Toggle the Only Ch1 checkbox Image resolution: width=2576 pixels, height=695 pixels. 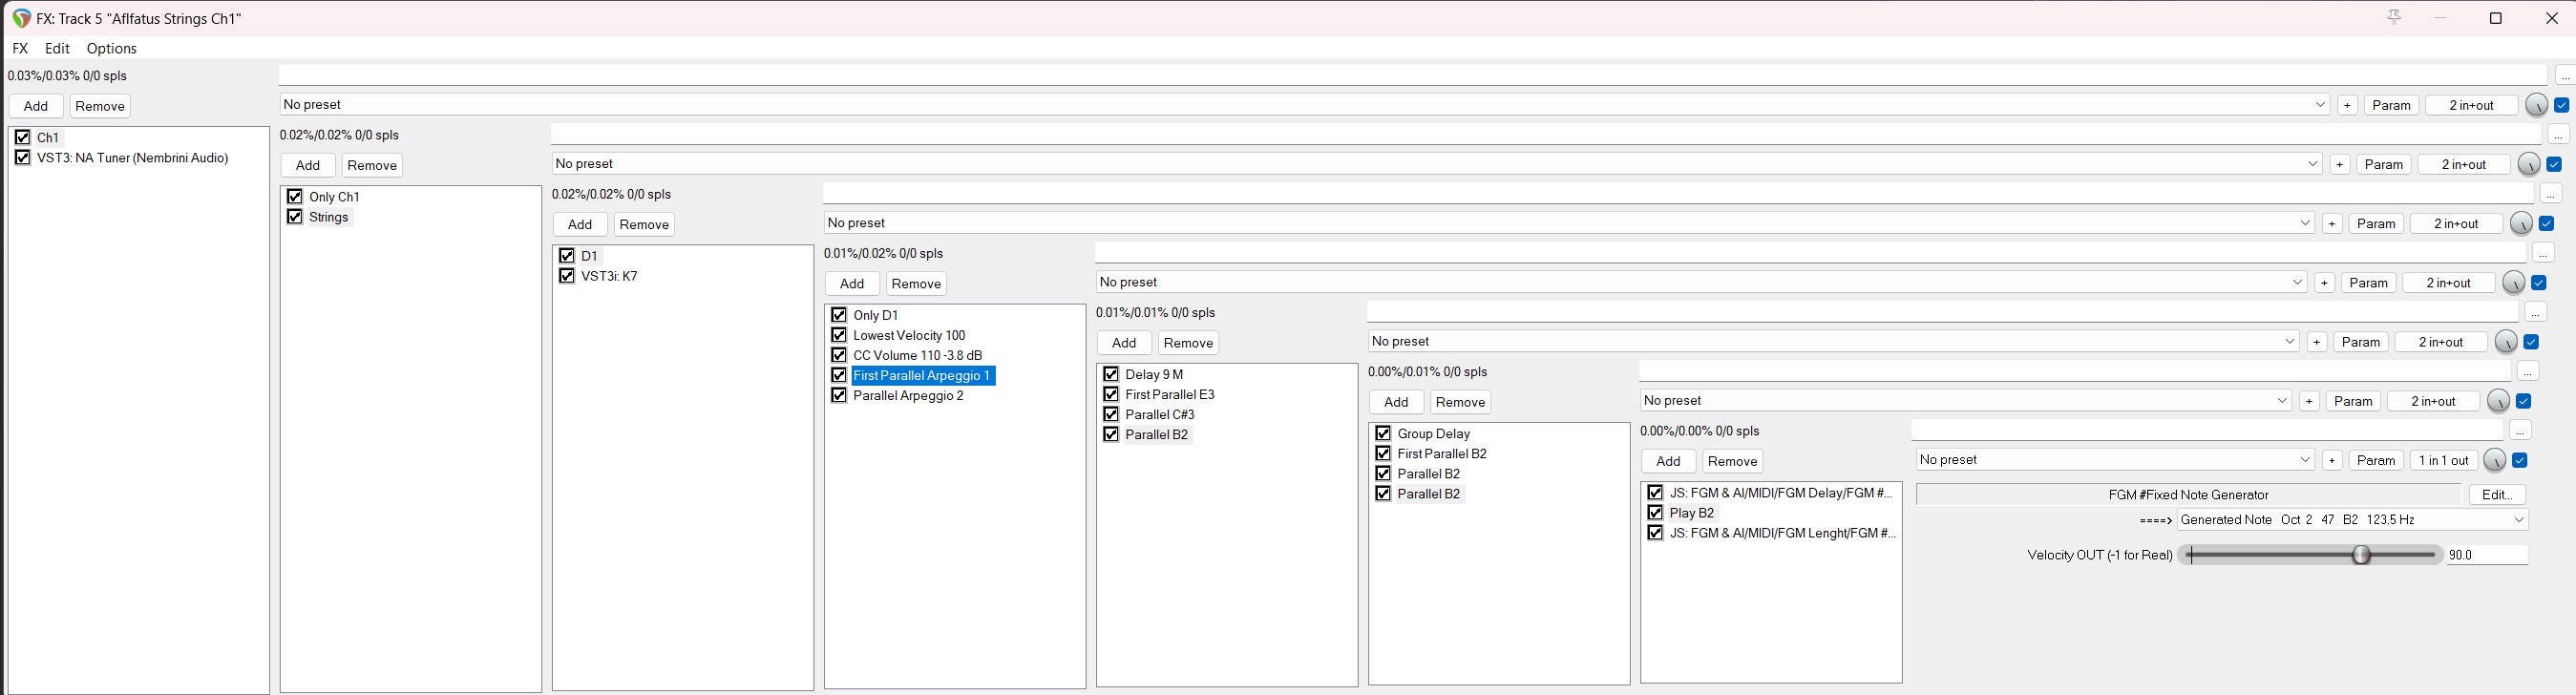(295, 196)
